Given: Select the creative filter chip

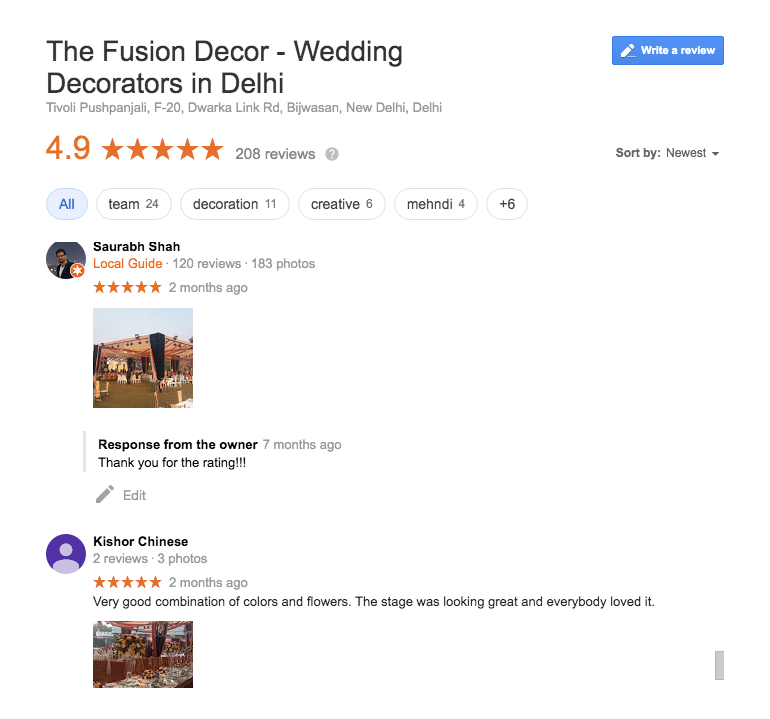Looking at the screenshot, I should (x=342, y=204).
